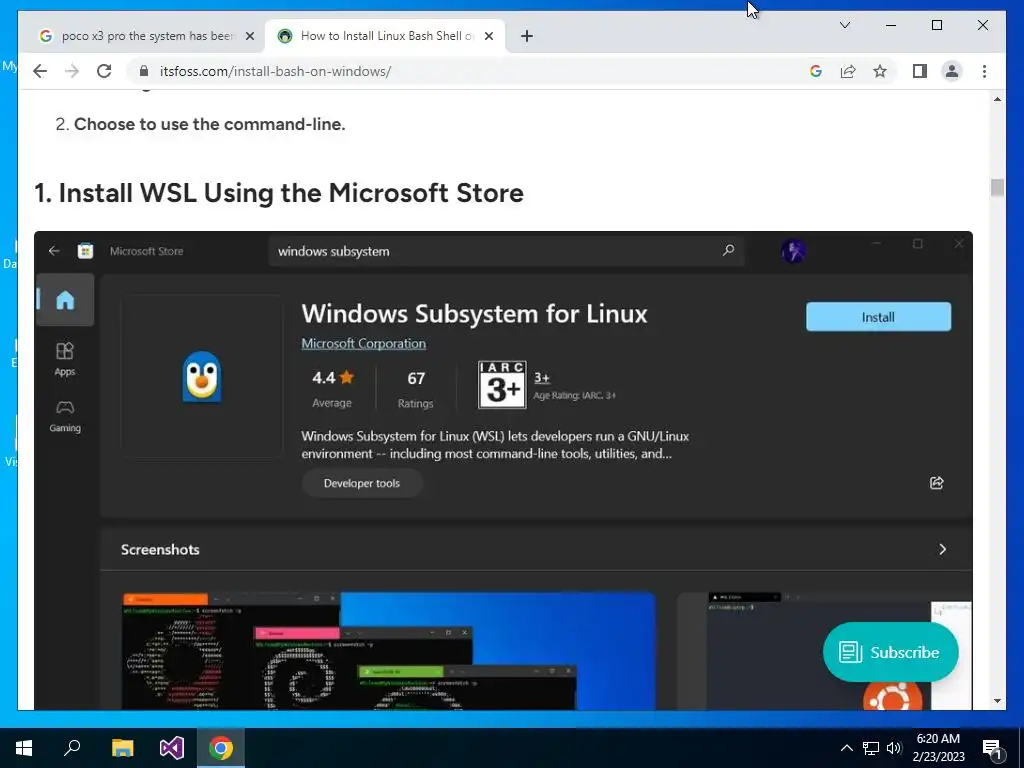Show hidden tray icons chevron

click(846, 748)
